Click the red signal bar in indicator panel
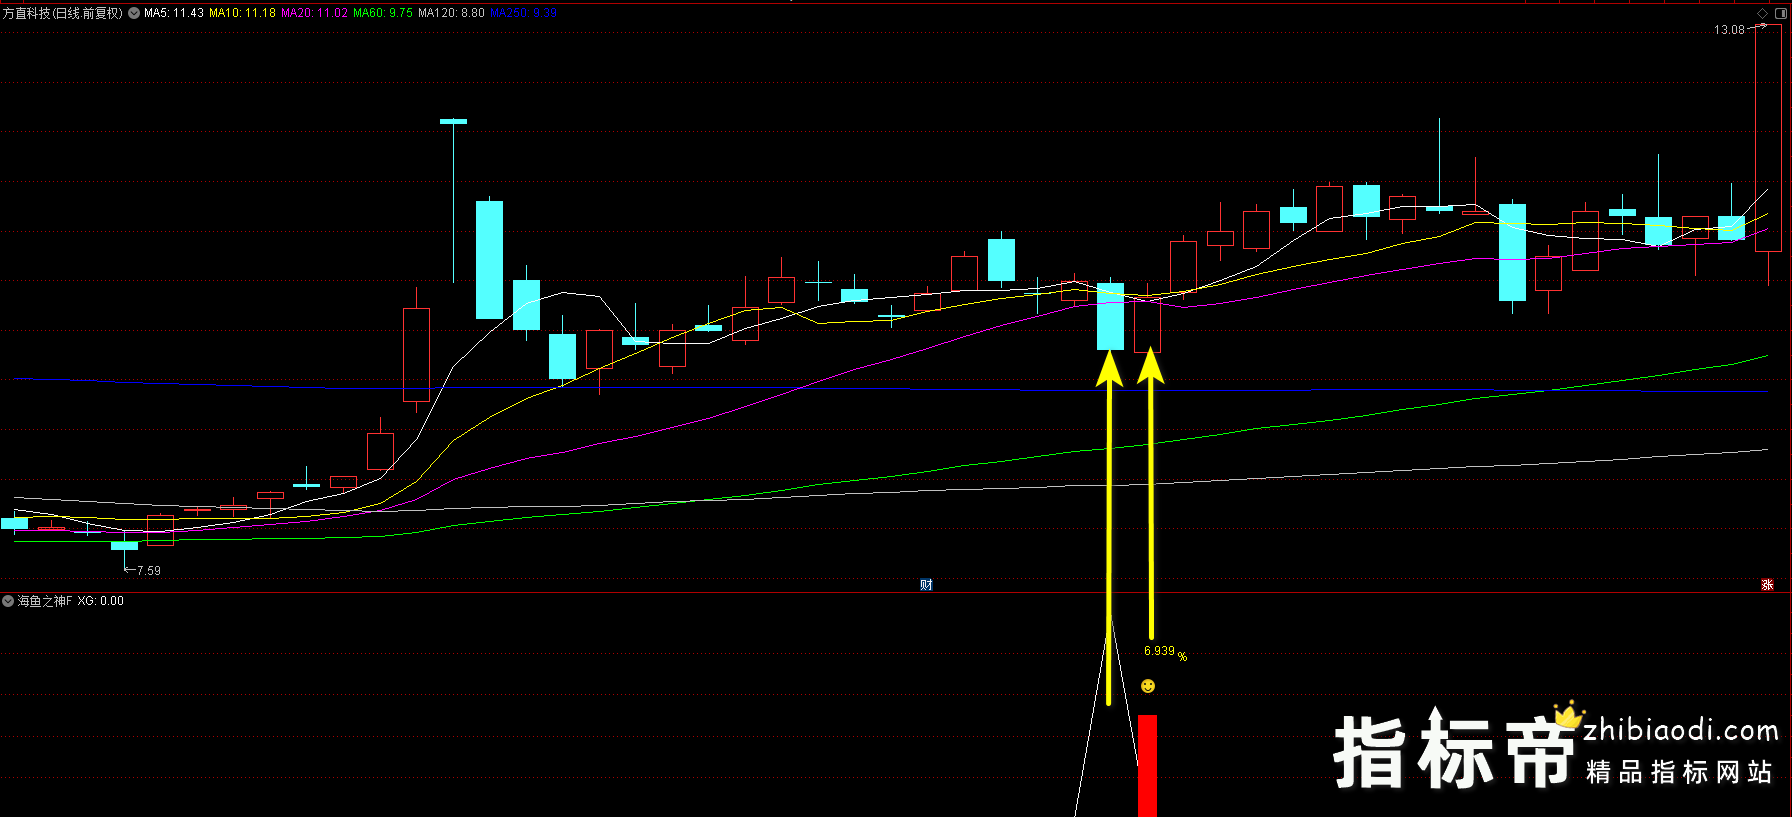Image resolution: width=1792 pixels, height=817 pixels. click(1148, 766)
